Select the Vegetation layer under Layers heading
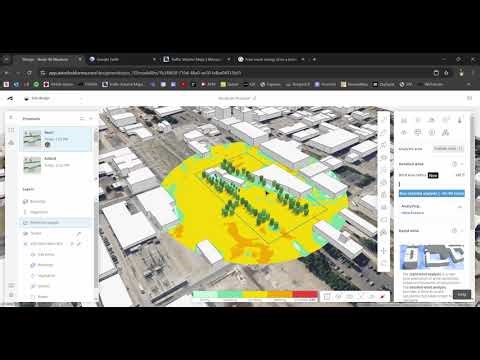 [55, 212]
